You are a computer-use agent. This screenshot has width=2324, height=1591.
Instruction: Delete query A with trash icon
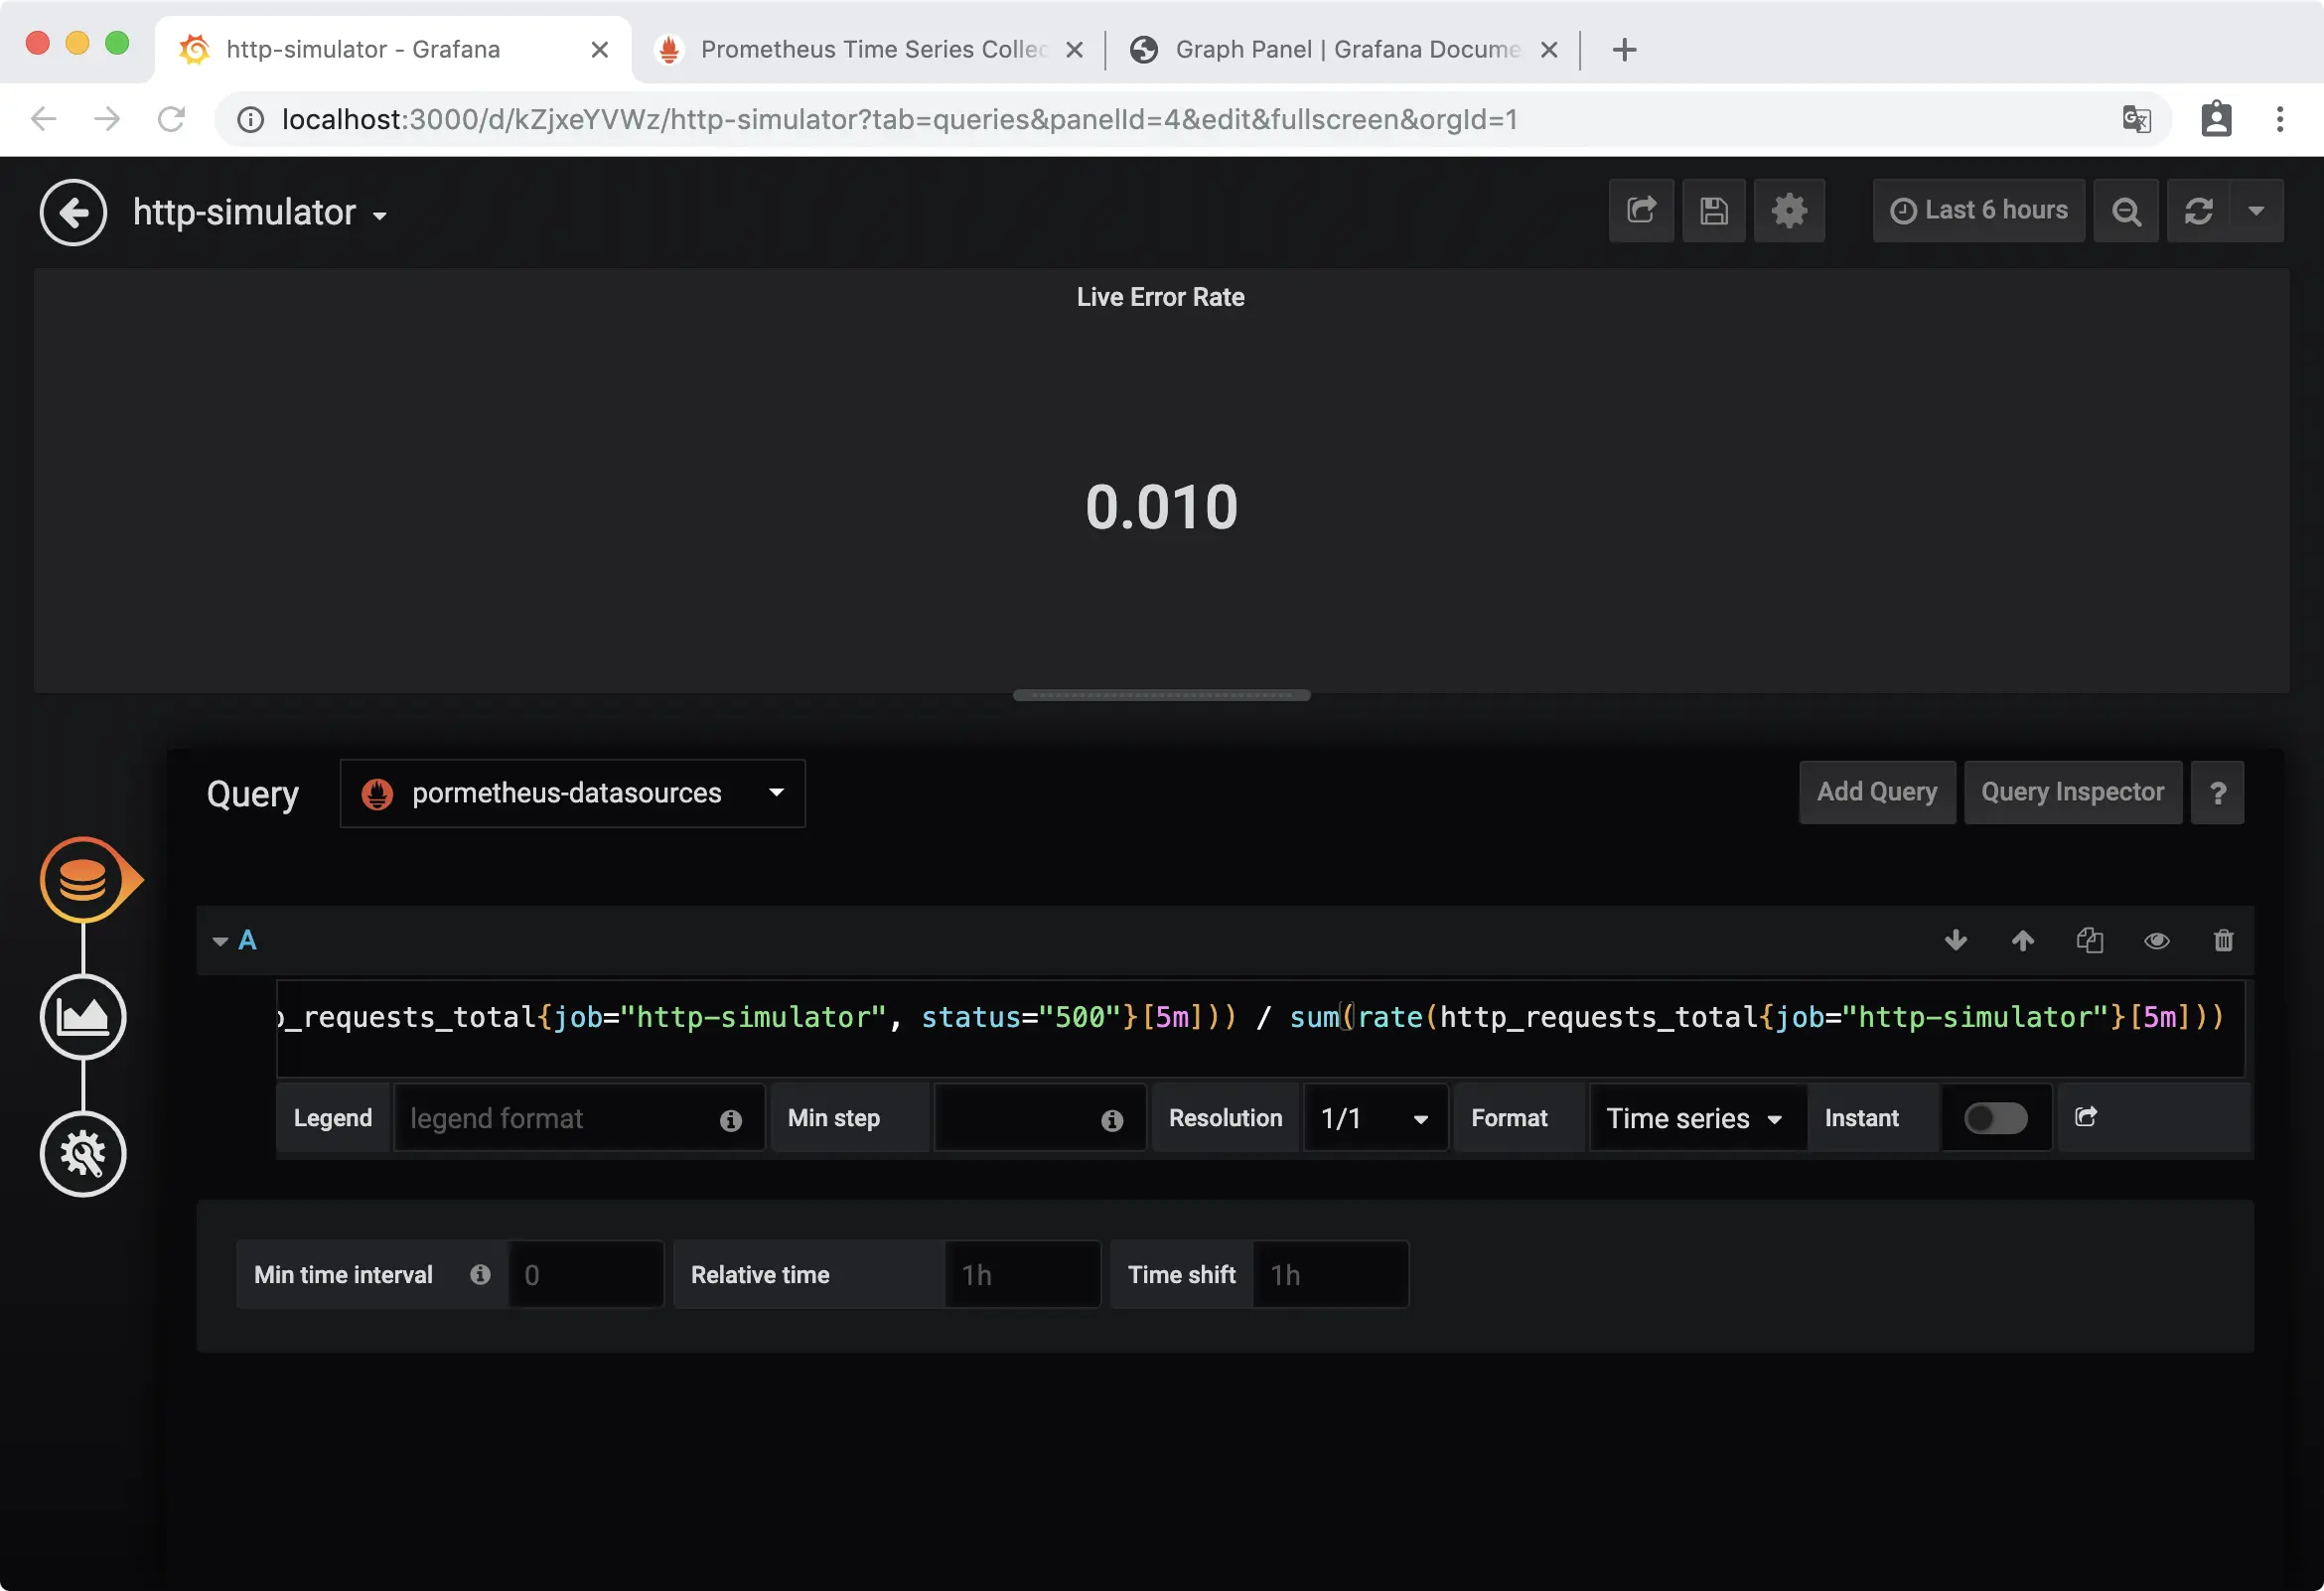pyautogui.click(x=2223, y=941)
